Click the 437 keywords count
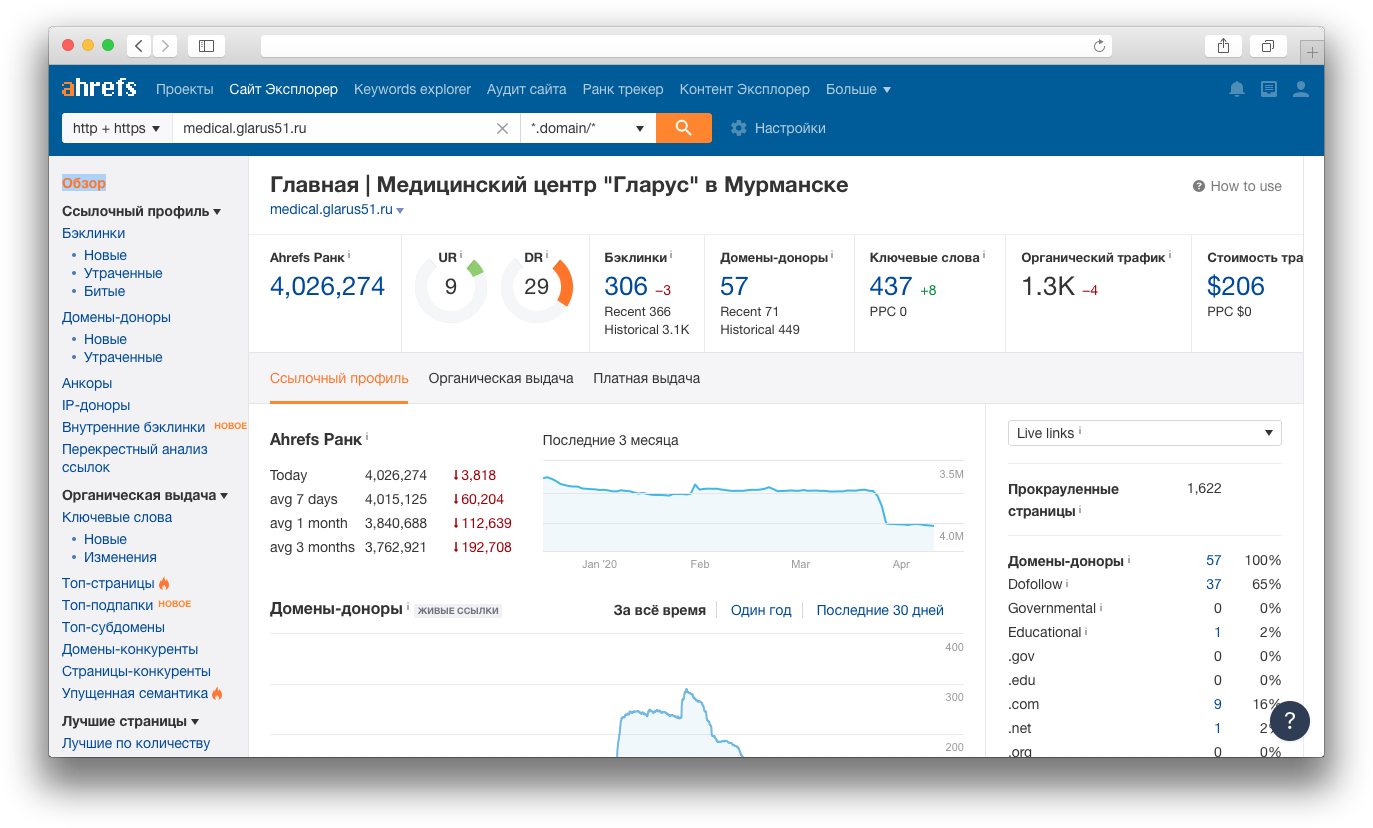The image size is (1373, 828). click(x=891, y=286)
